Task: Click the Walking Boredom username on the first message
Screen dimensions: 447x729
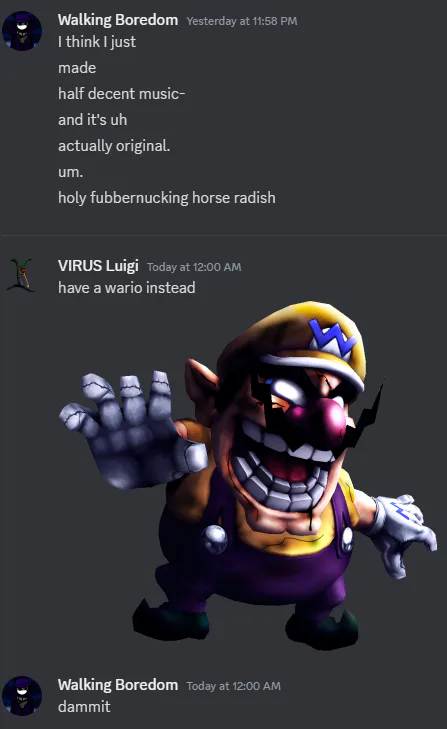Action: tap(118, 20)
